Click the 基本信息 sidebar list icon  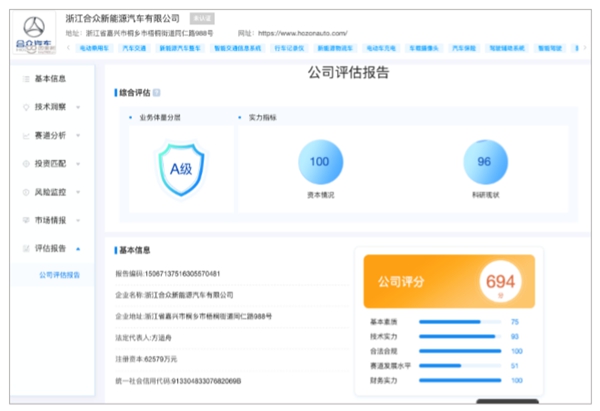click(25, 79)
